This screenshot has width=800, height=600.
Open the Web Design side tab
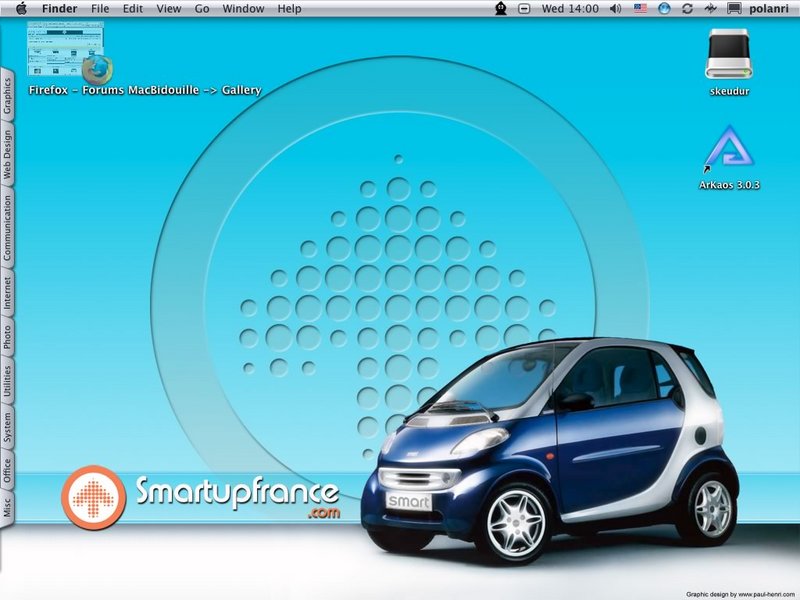click(7, 155)
